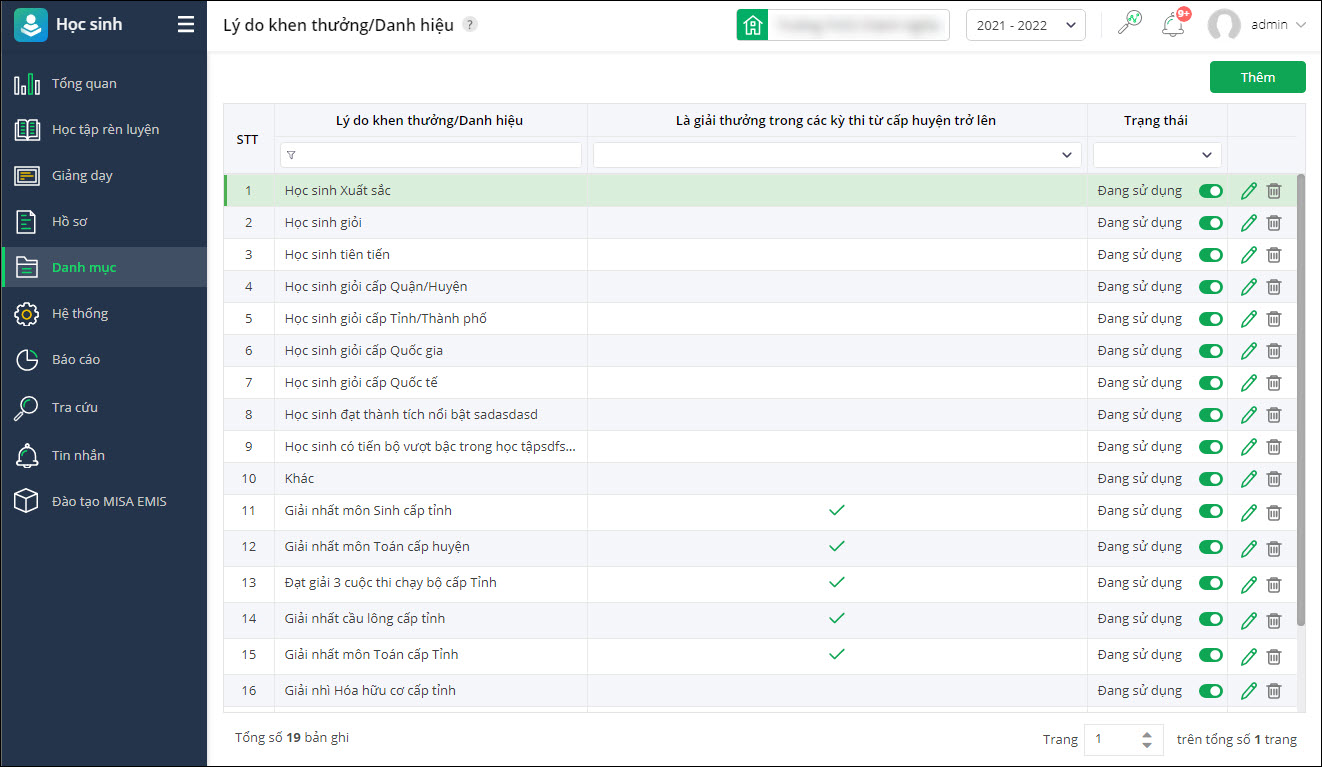Delete the Khác row
This screenshot has height=767, width=1322.
[1274, 479]
